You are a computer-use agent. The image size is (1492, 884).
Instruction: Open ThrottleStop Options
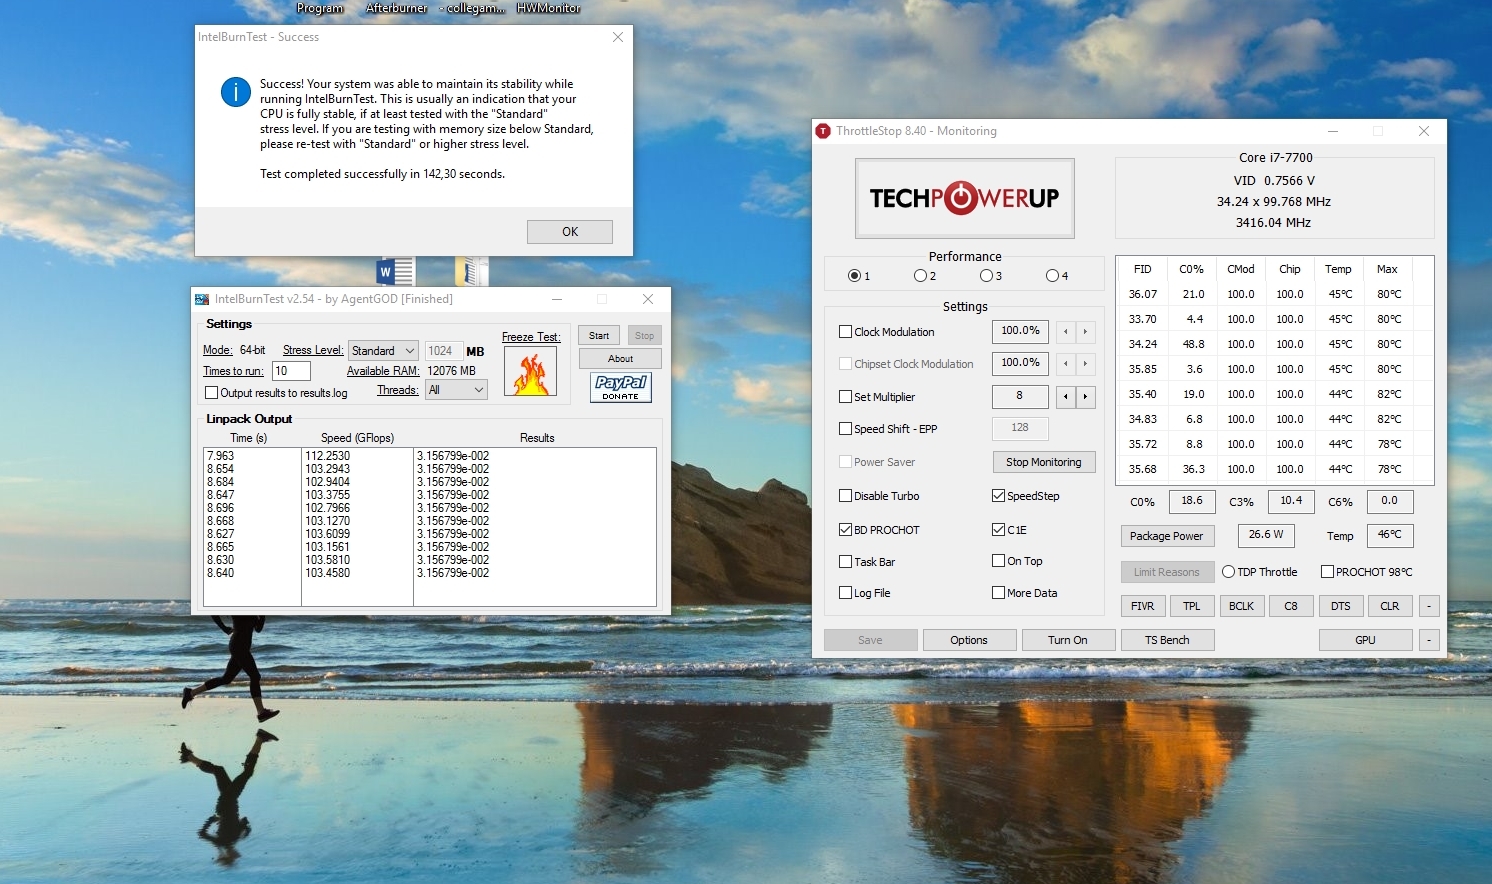coord(969,640)
